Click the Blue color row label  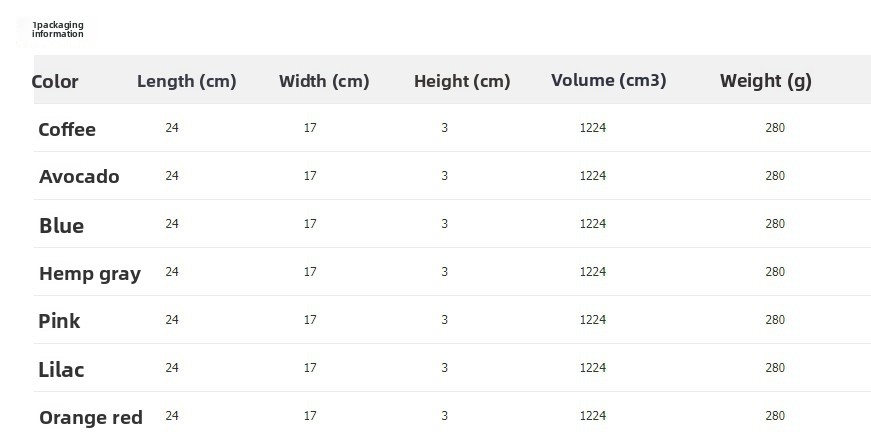pos(61,226)
